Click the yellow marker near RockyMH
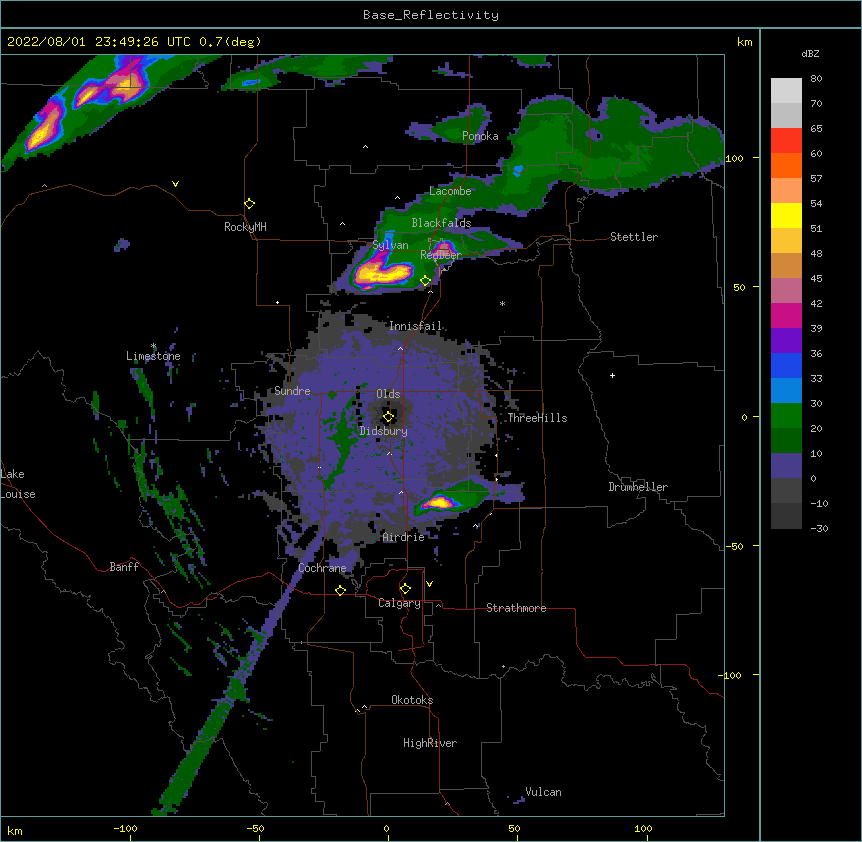862x842 pixels. pyautogui.click(x=249, y=204)
